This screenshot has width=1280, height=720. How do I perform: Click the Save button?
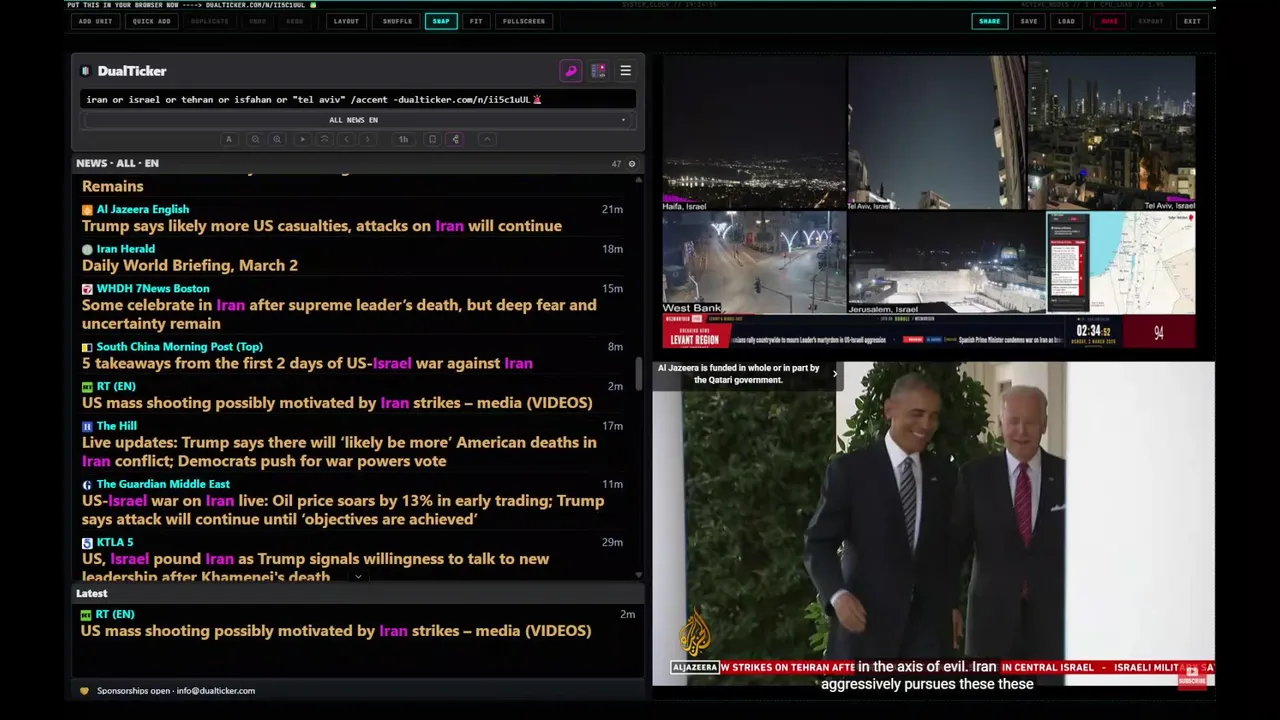click(x=1029, y=21)
